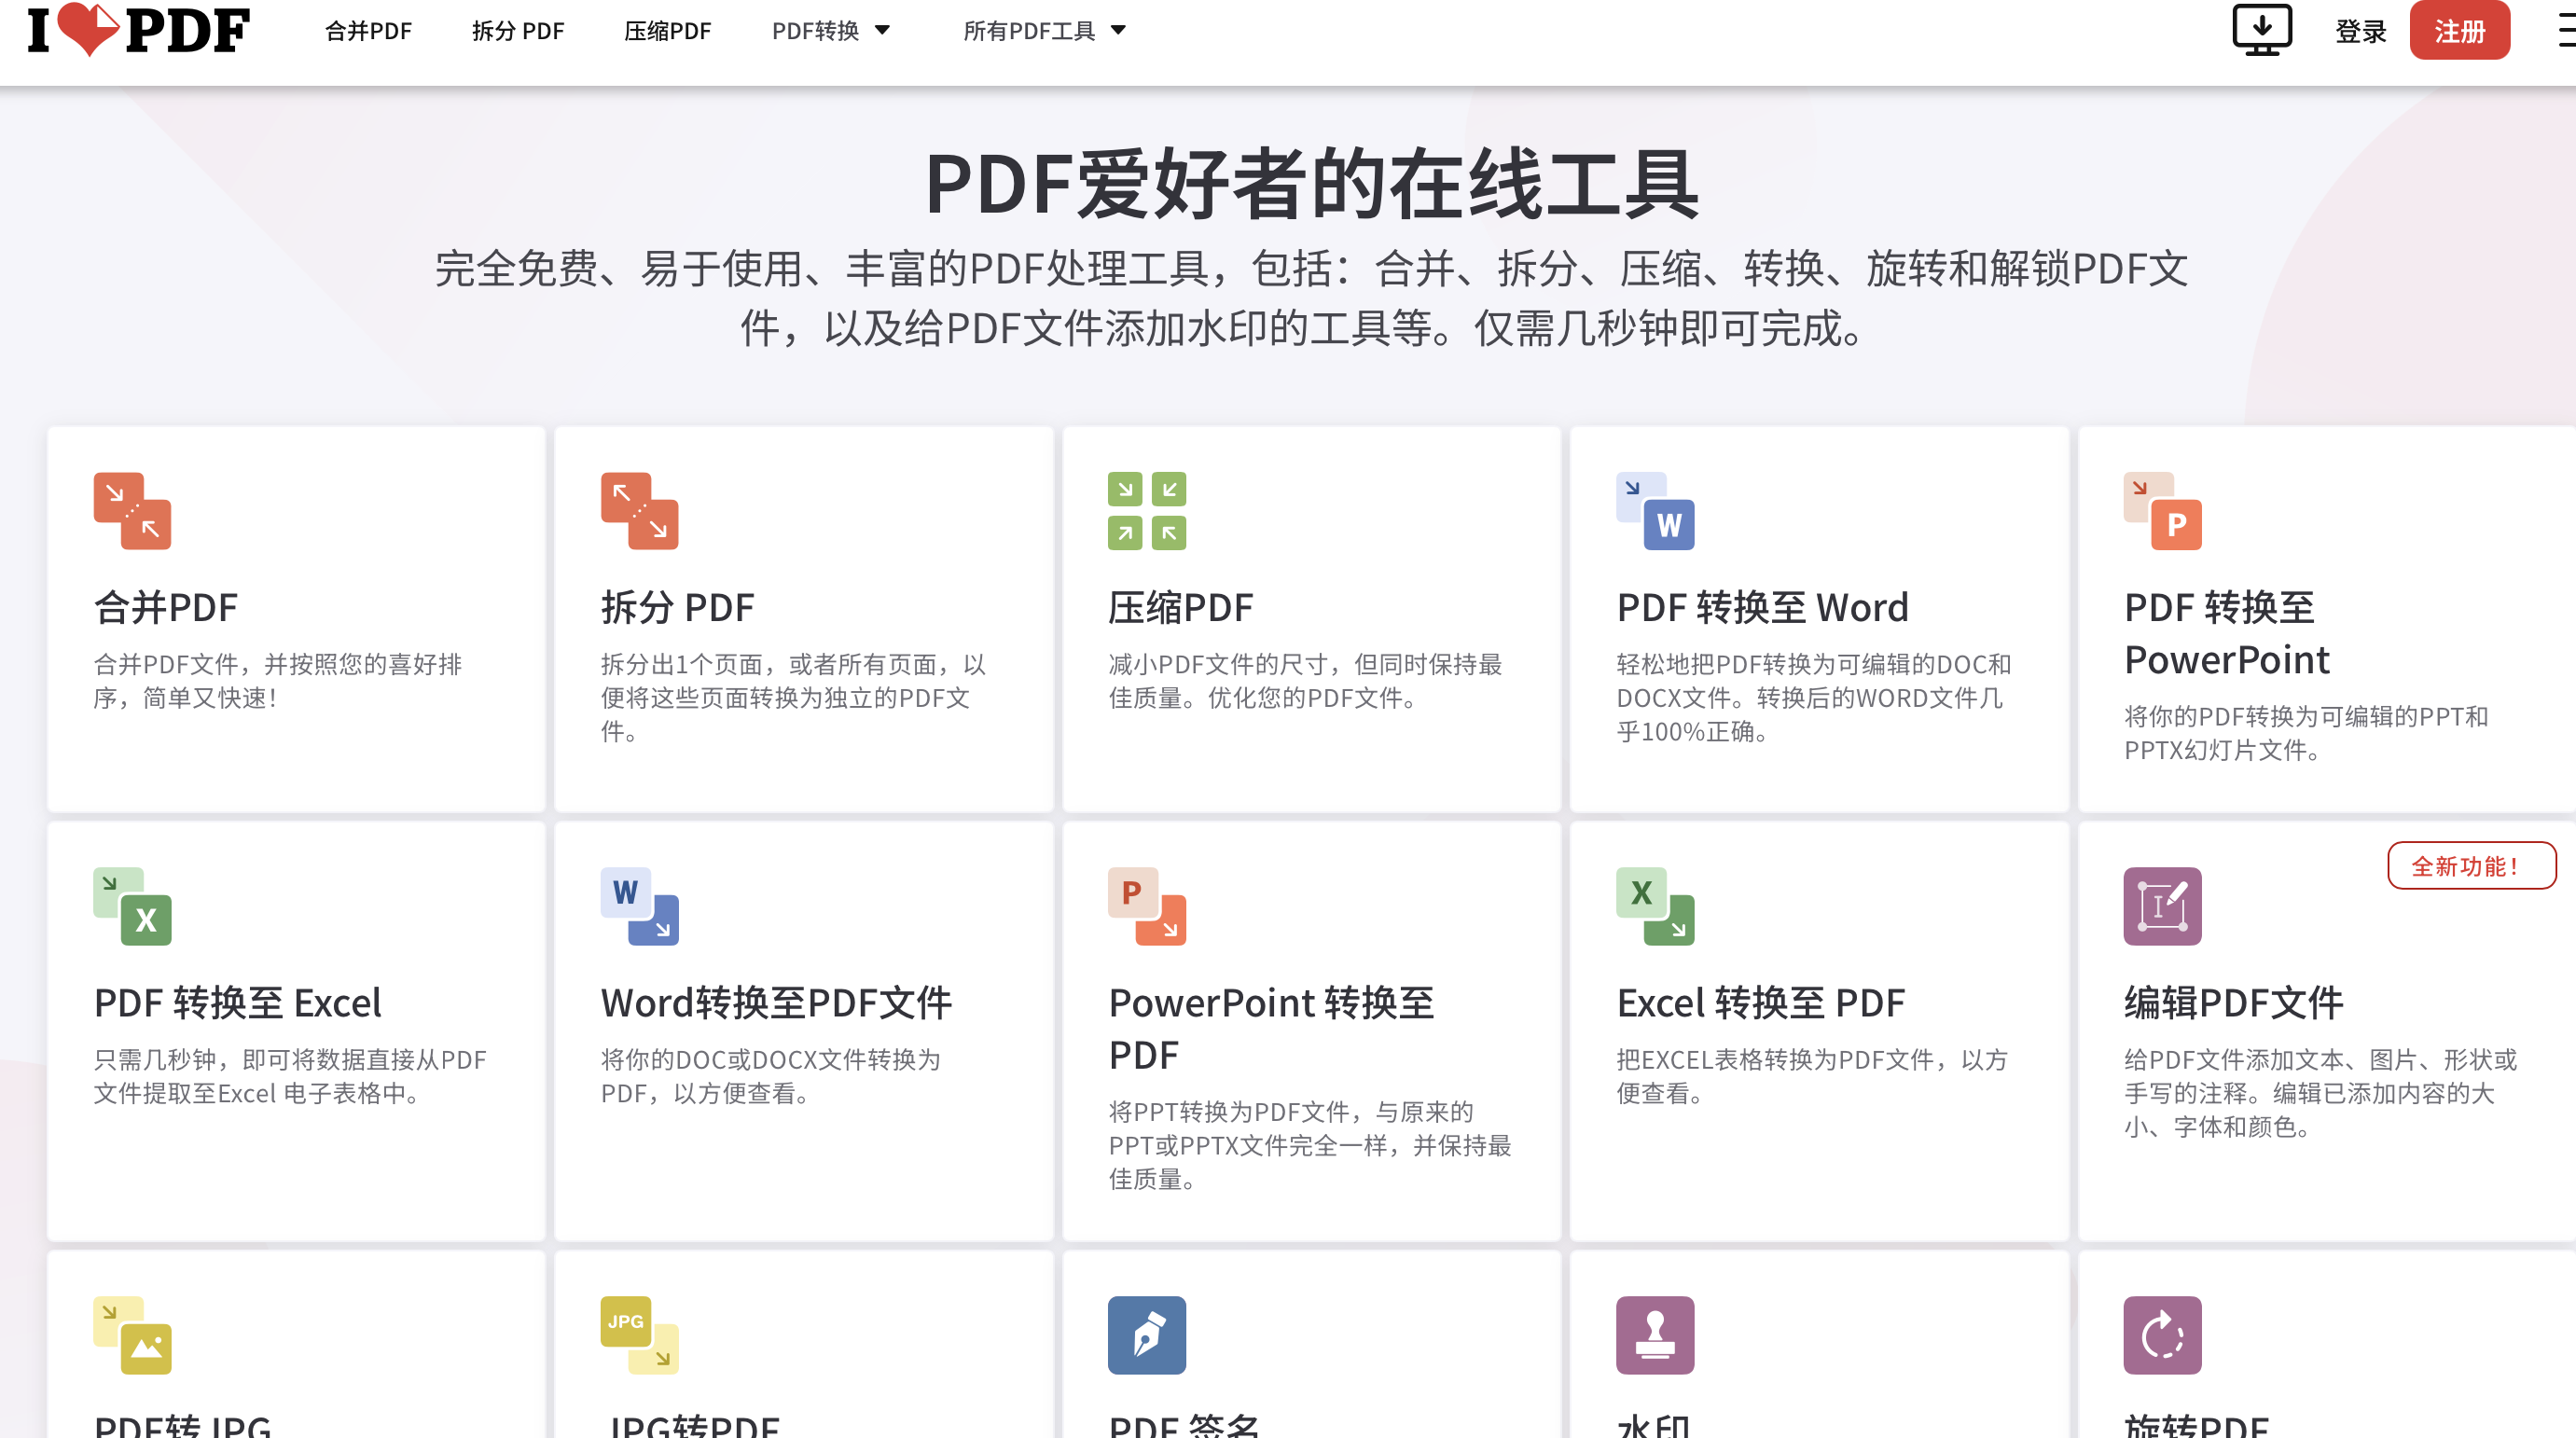Viewport: 2576px width, 1438px height.
Task: Click the desktop app download icon
Action: pos(2261,30)
